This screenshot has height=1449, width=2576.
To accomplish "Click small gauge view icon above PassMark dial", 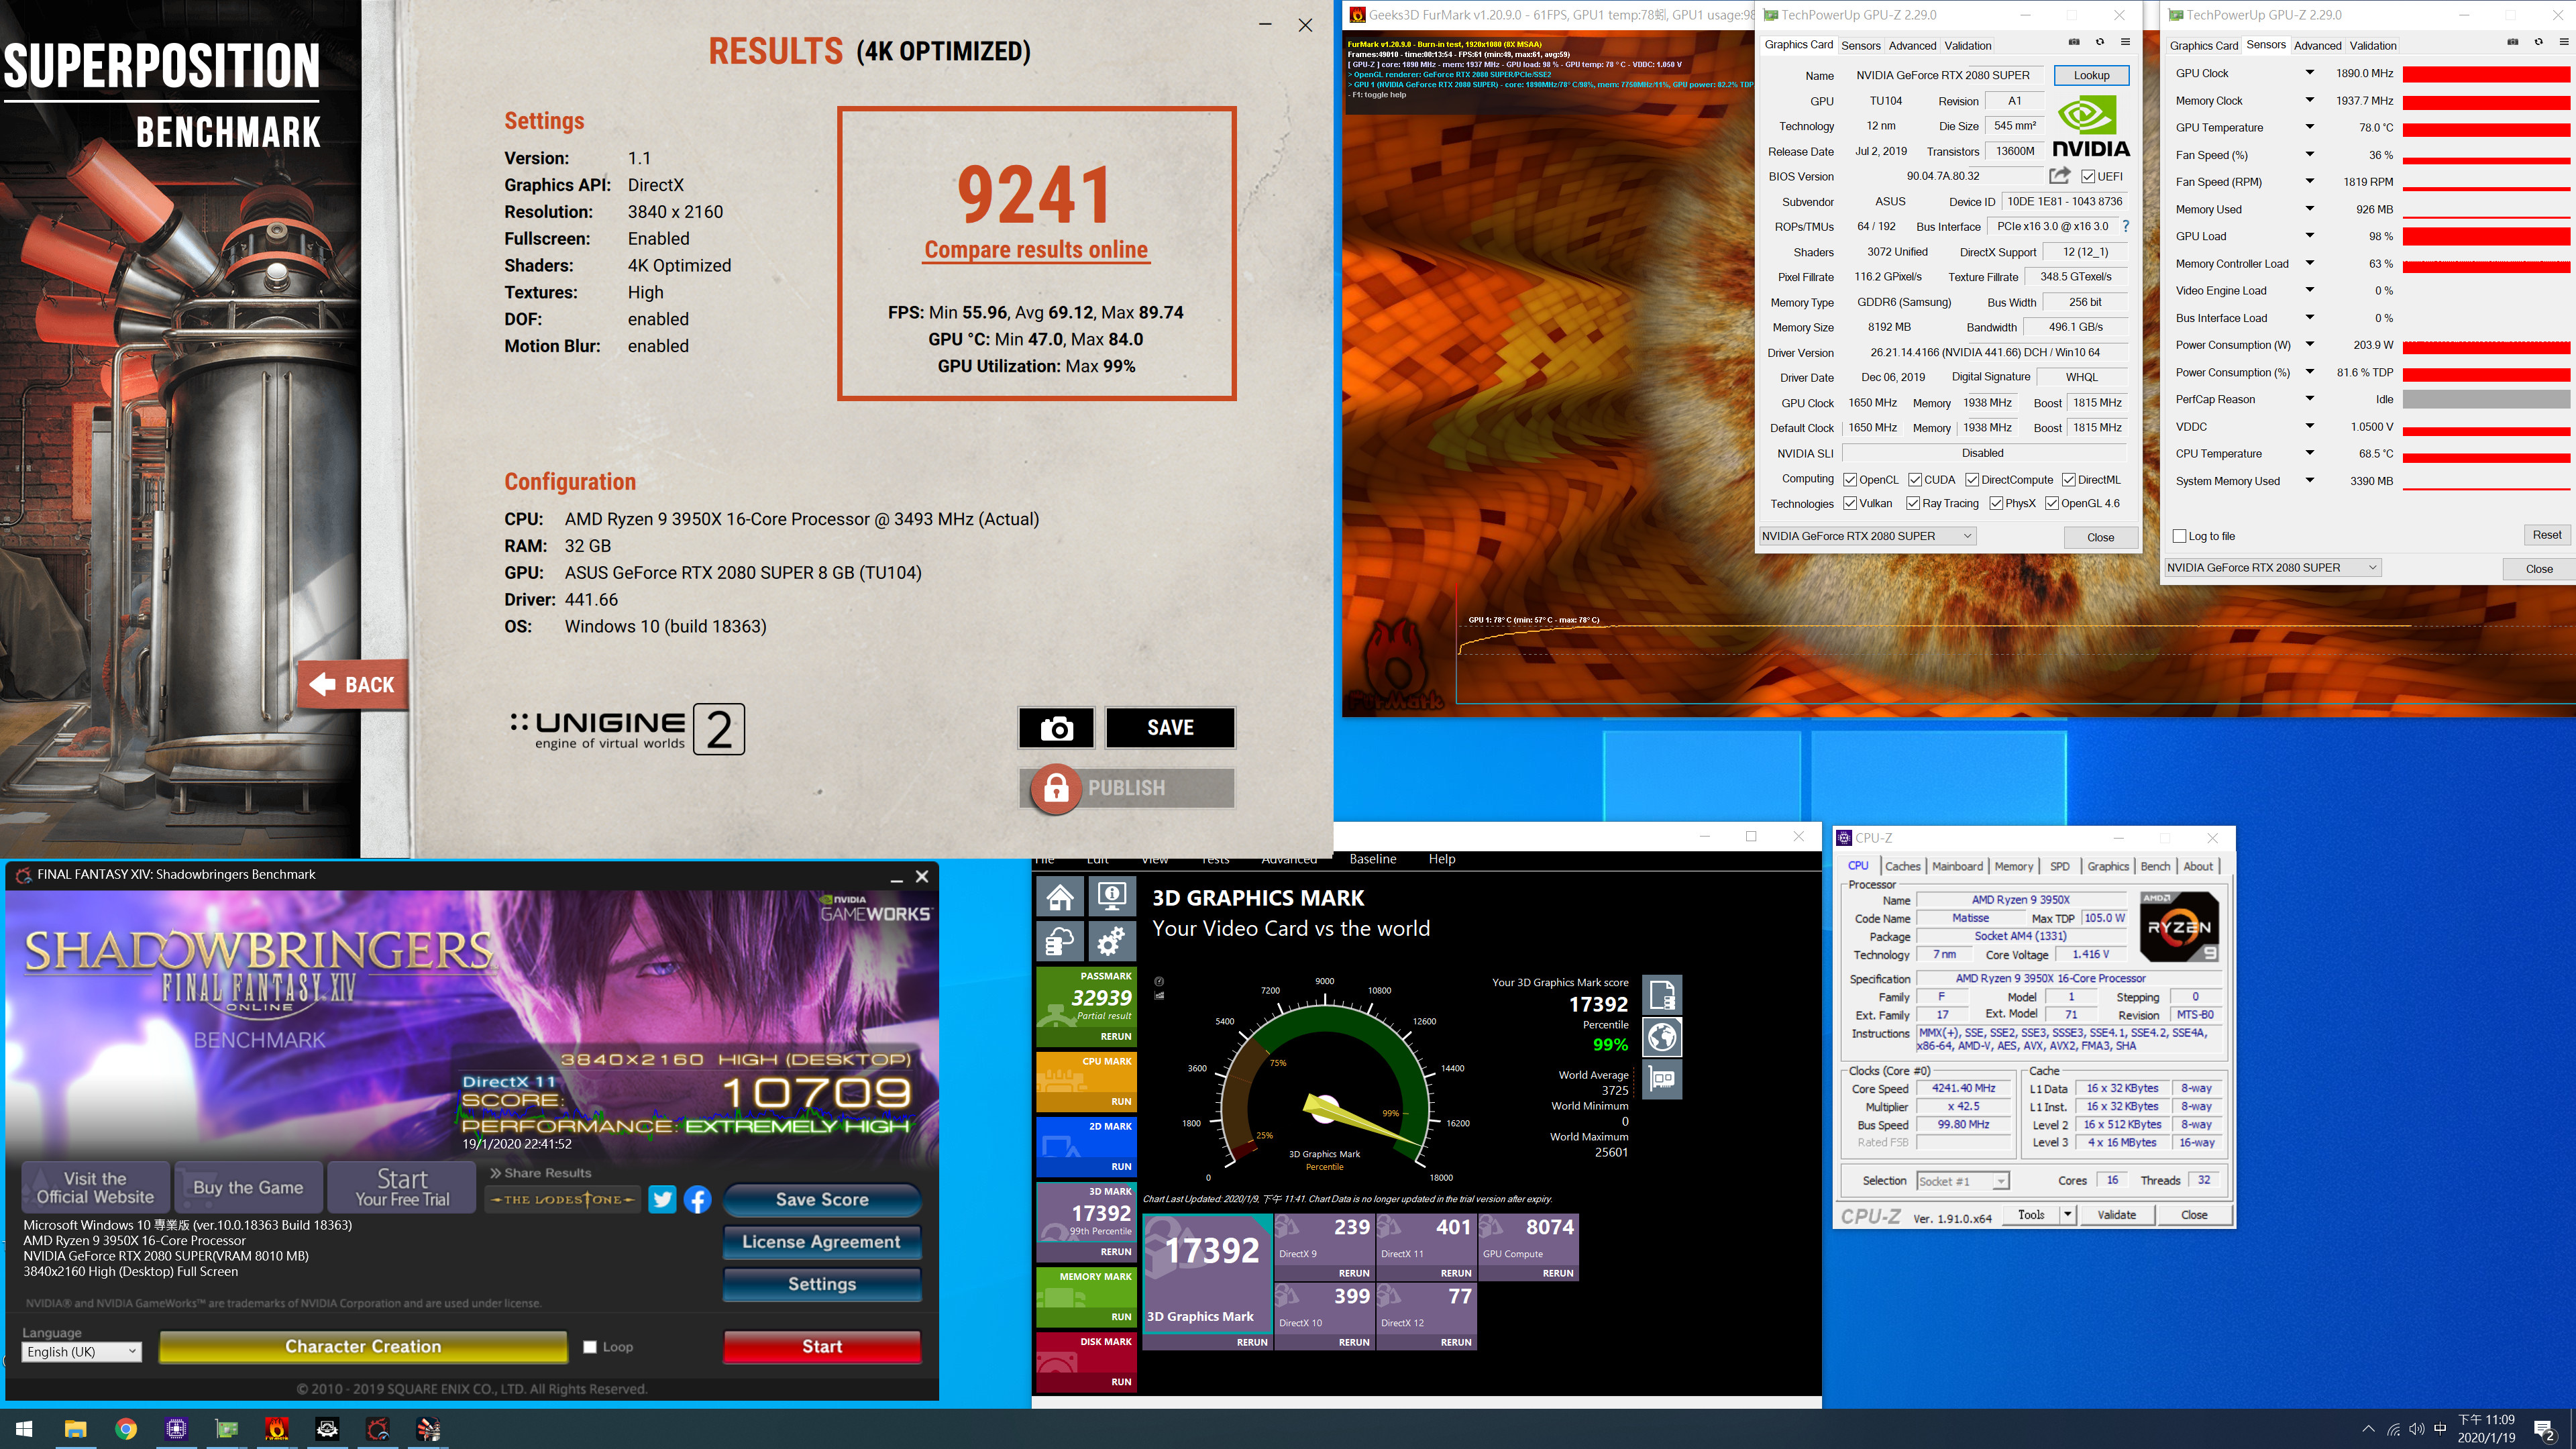I will pyautogui.click(x=1159, y=981).
